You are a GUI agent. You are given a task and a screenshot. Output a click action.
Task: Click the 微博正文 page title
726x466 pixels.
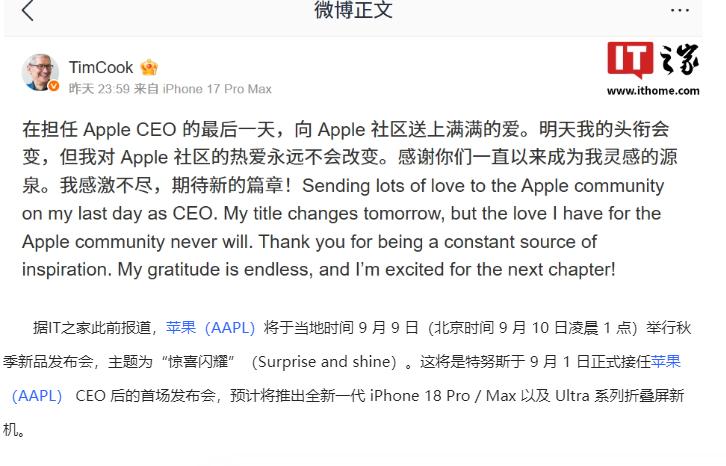pyautogui.click(x=353, y=10)
